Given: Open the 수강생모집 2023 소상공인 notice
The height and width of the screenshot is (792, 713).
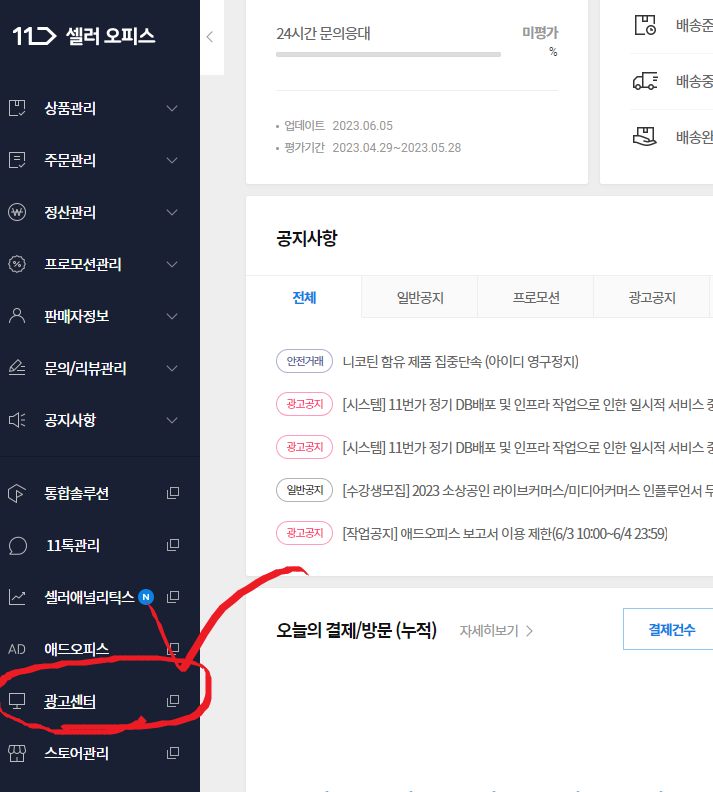Looking at the screenshot, I should coord(528,490).
